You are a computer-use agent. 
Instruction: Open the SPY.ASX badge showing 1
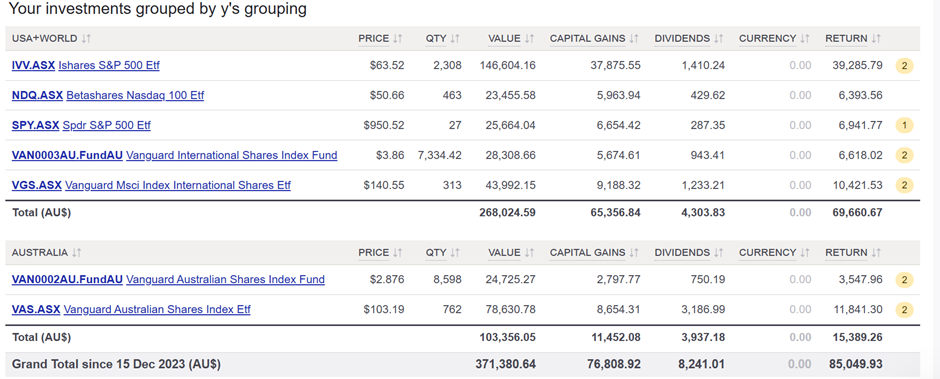point(905,125)
